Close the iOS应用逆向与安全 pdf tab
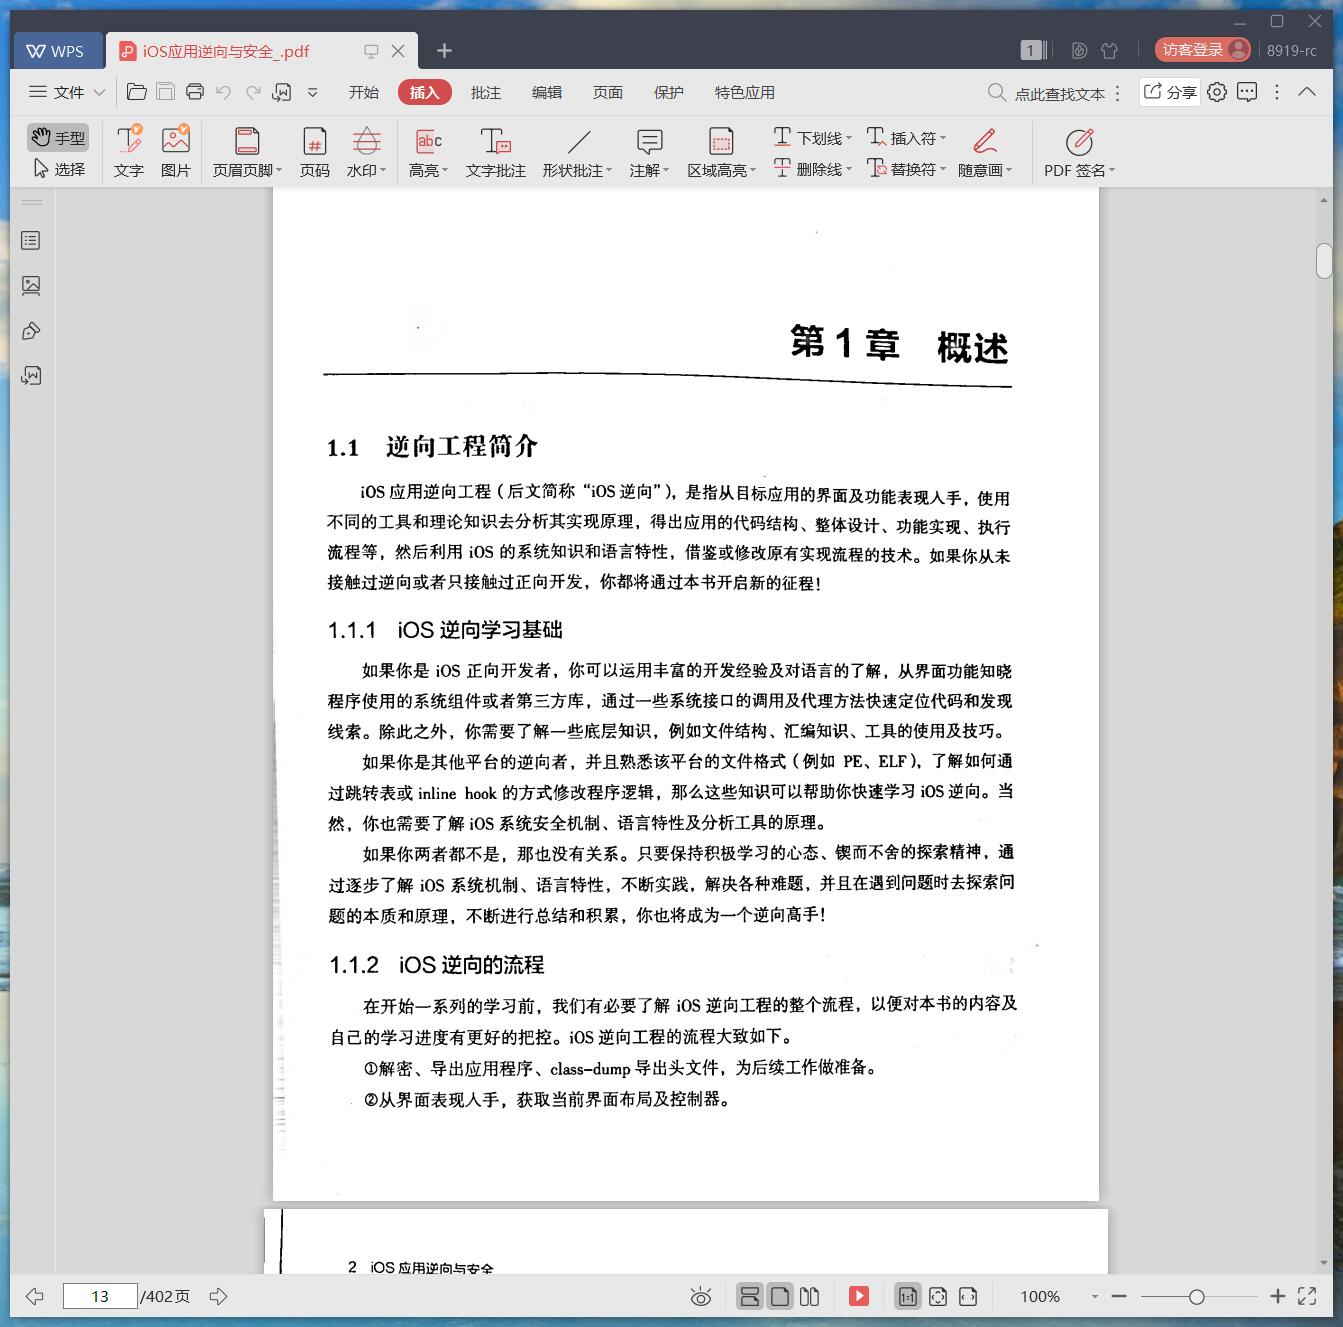Screen dimensions: 1343x1327 [398, 51]
